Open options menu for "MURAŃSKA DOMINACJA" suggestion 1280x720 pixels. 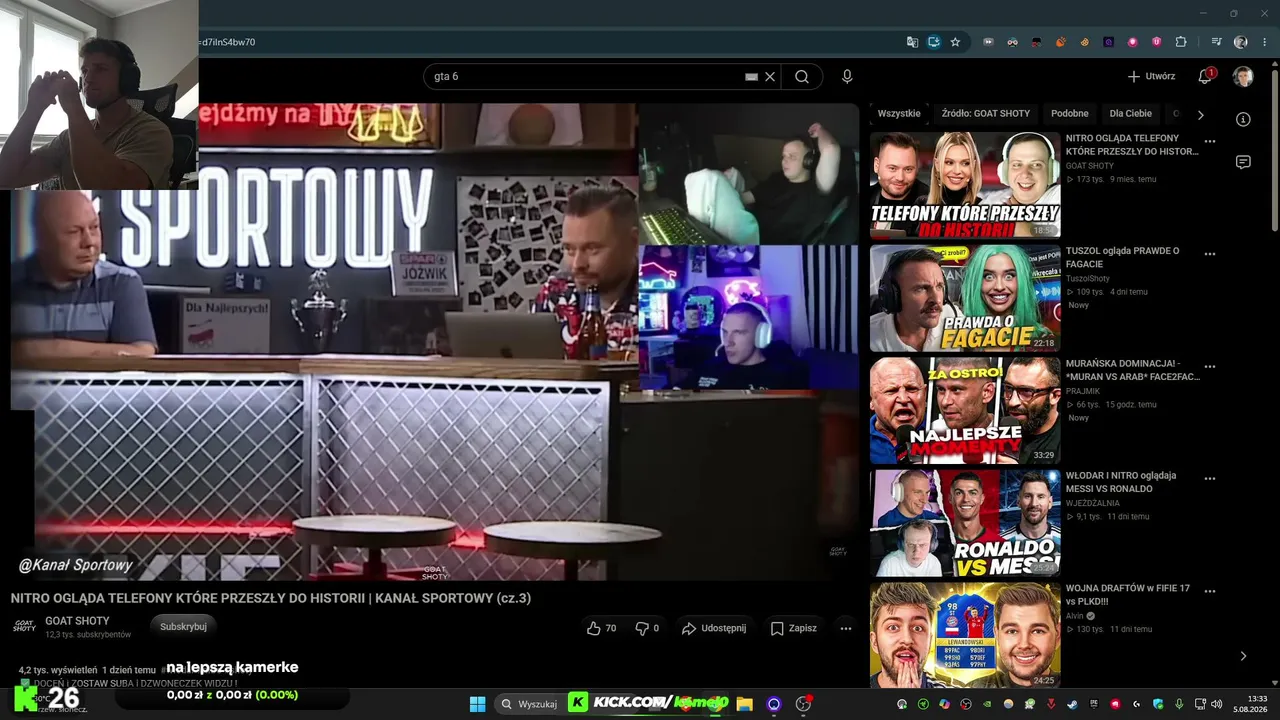[x=1210, y=367]
